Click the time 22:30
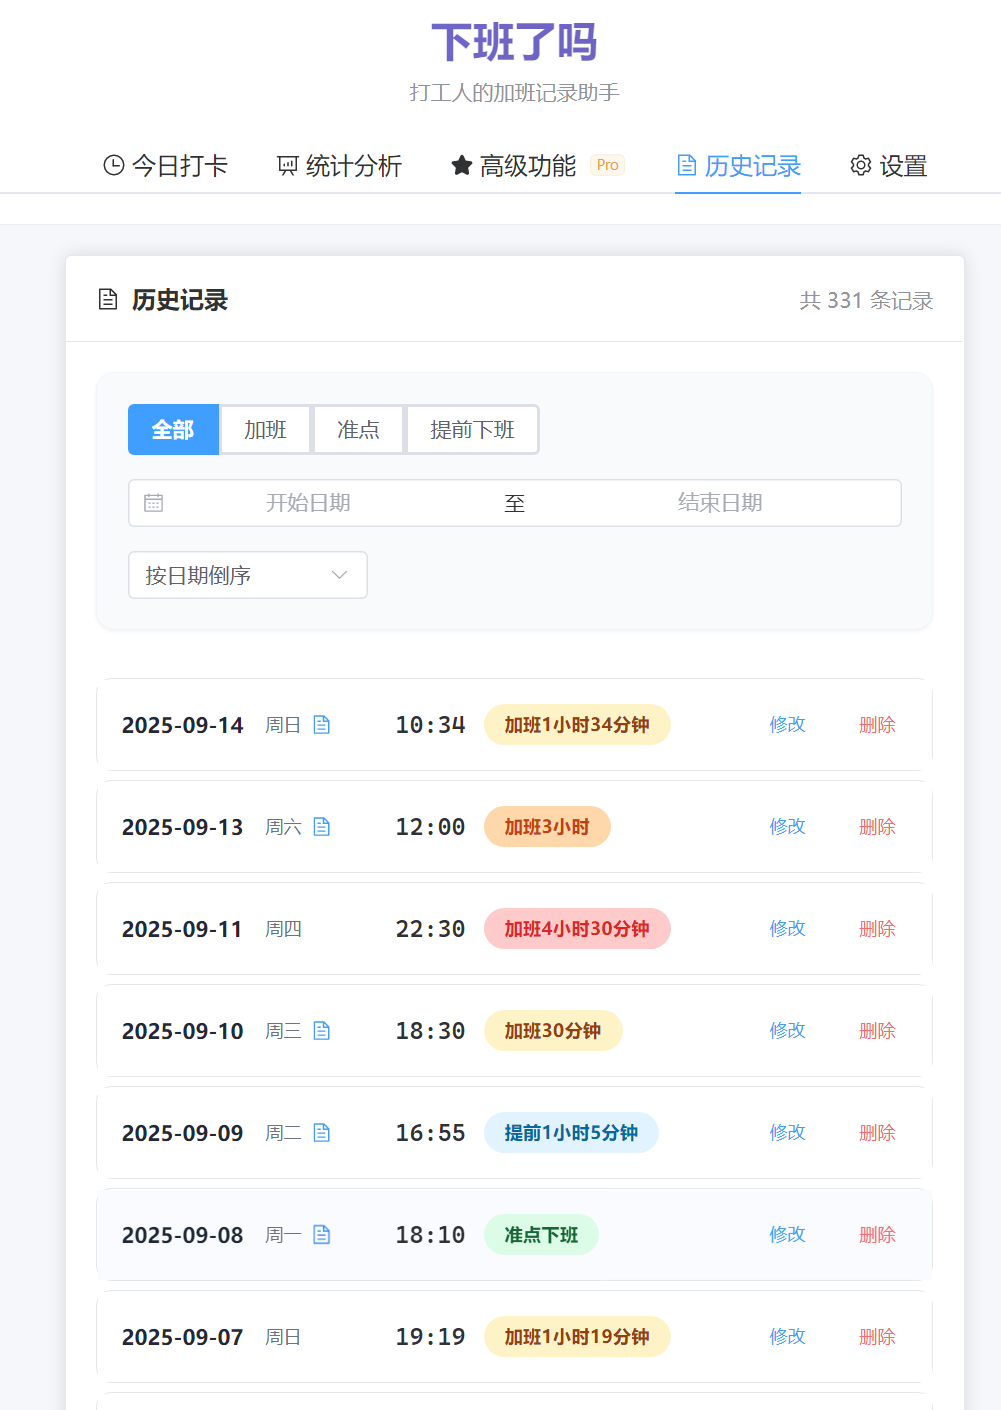Viewport: 1001px width, 1410px height. pyautogui.click(x=430, y=929)
